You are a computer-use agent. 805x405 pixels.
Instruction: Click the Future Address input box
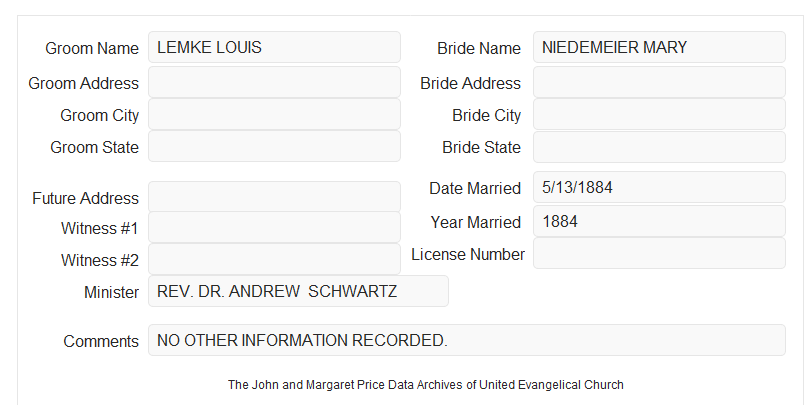[274, 197]
